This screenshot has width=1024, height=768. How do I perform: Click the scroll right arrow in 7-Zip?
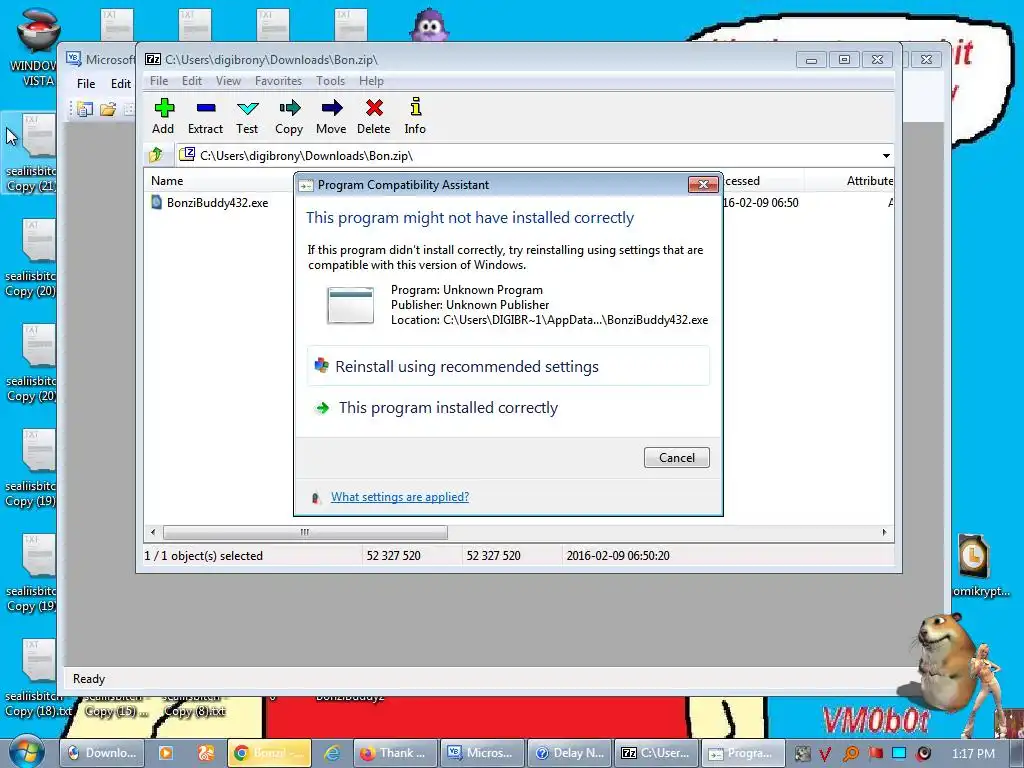pos(884,532)
